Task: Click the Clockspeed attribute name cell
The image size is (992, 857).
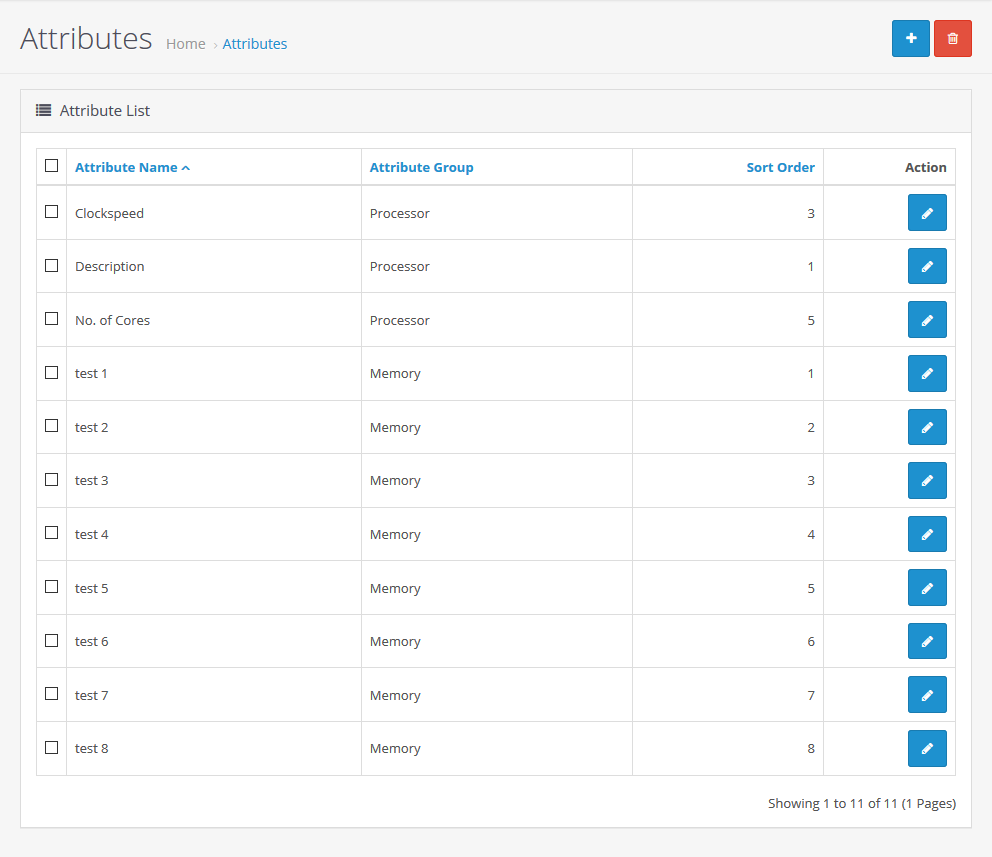Action: tap(214, 213)
